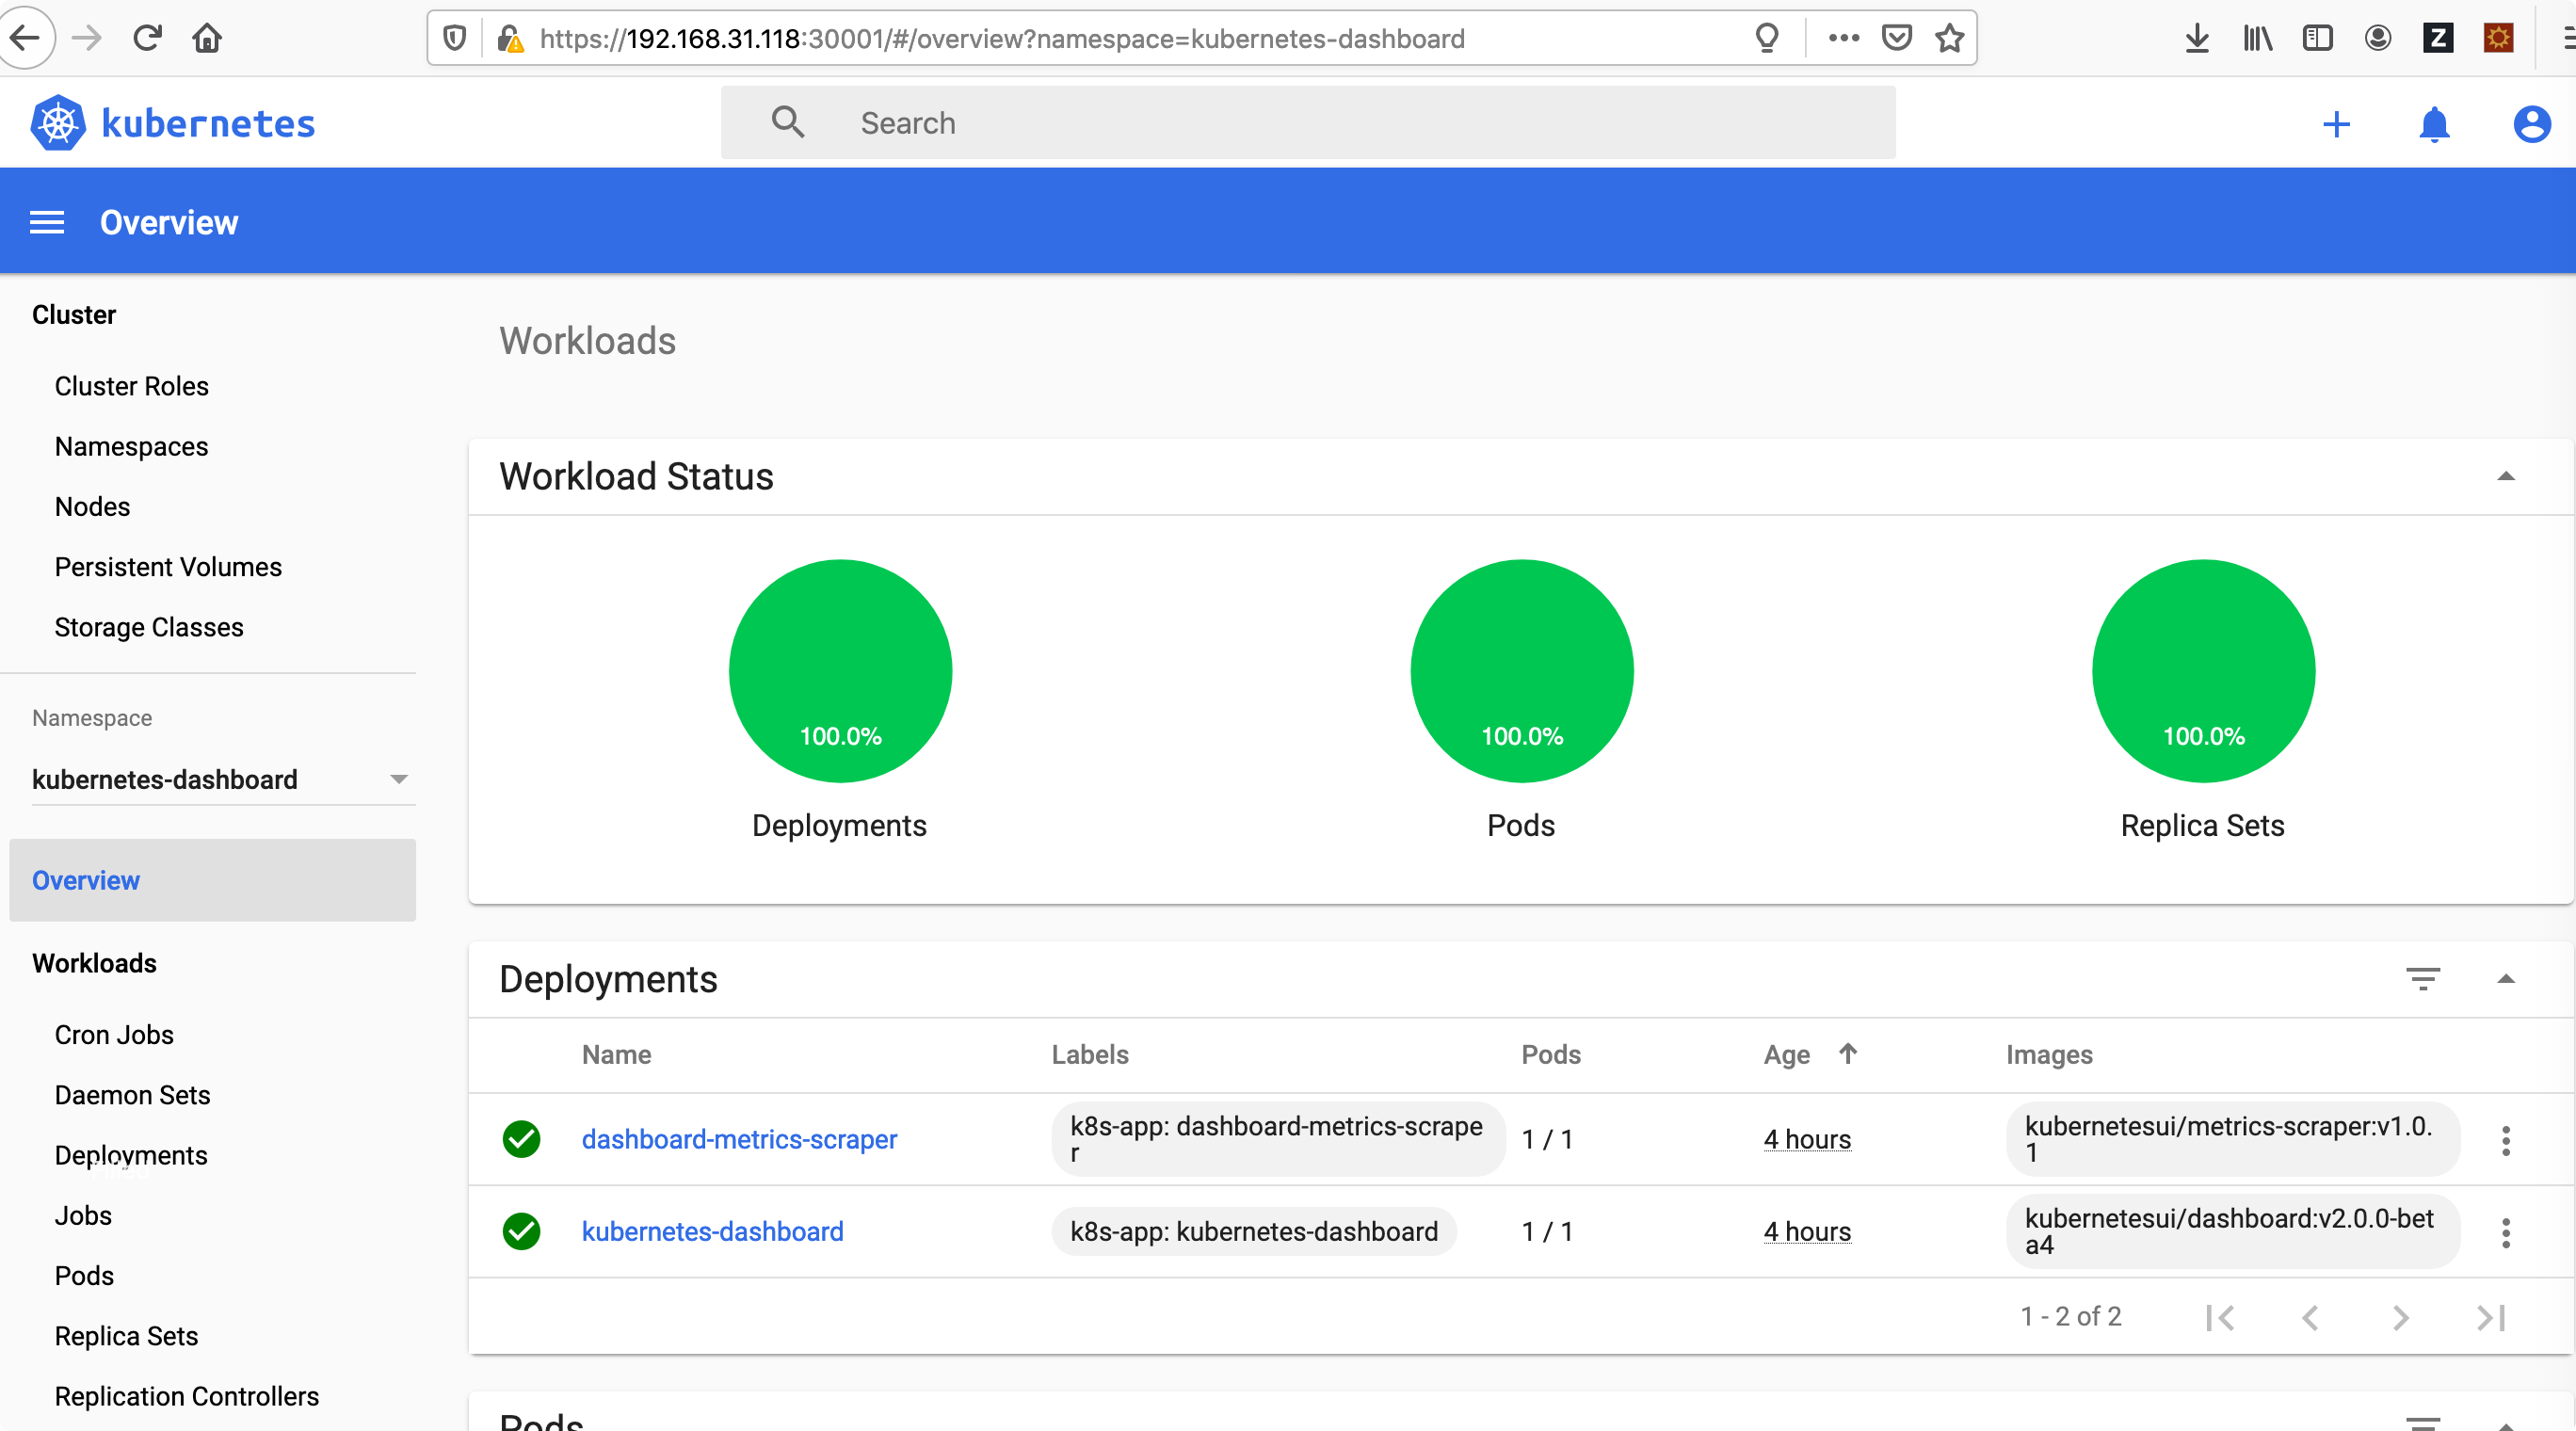Open dashboard-metrics-scraper deployment link
Viewport: 2576px width, 1431px height.
[739, 1139]
